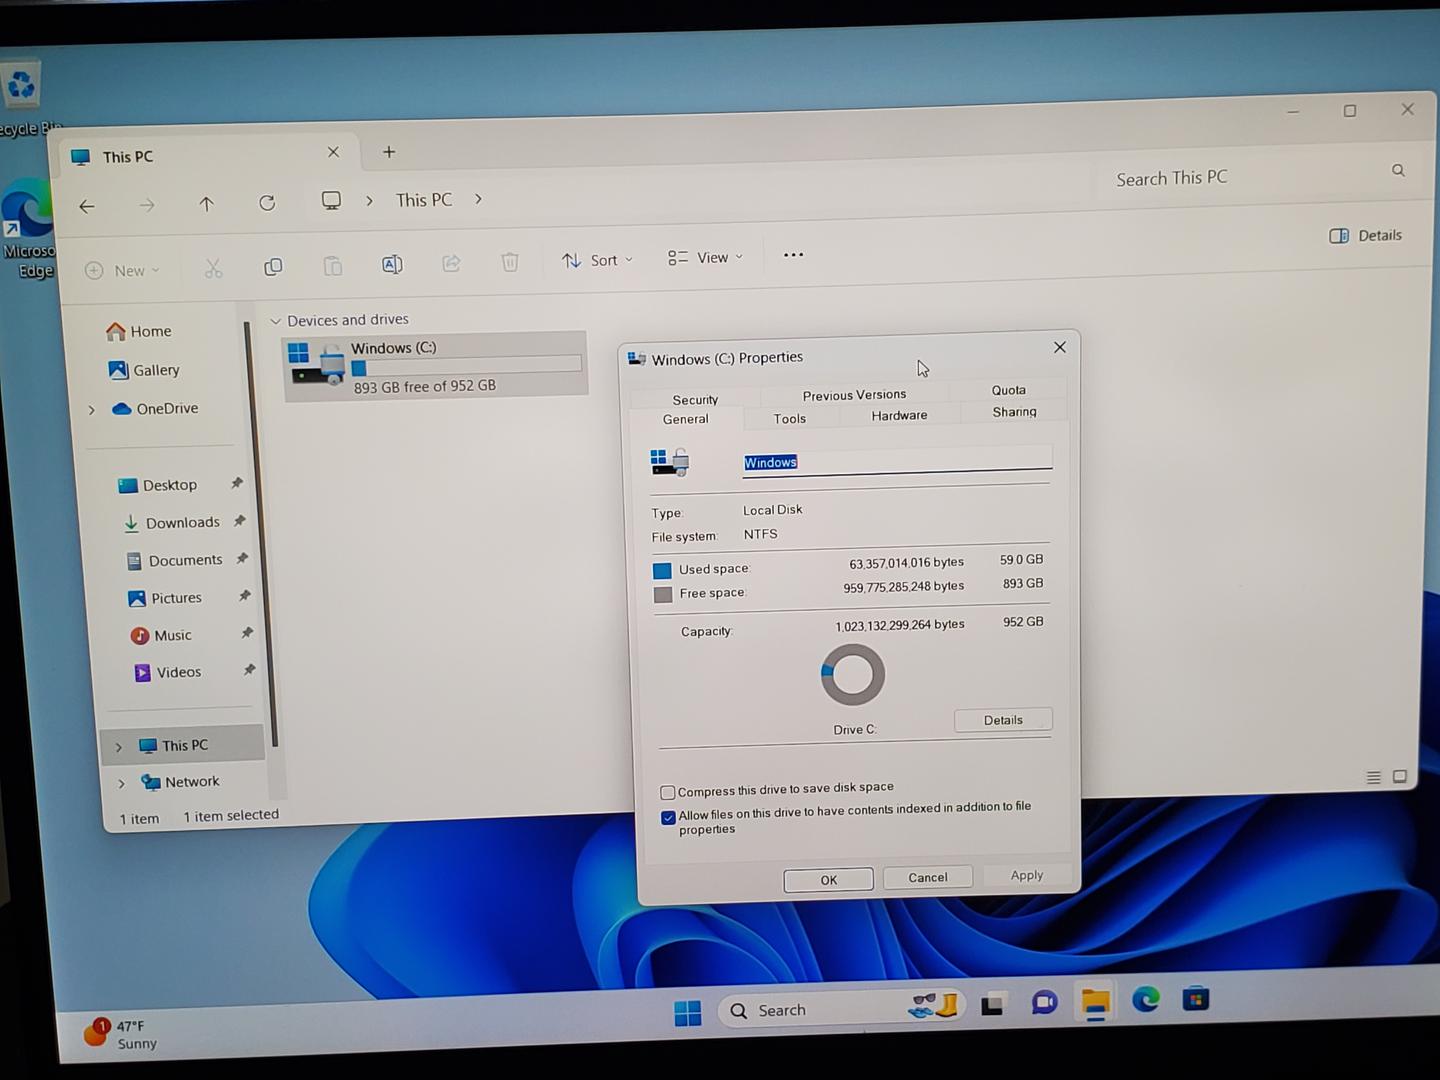Viewport: 1440px width, 1080px height.
Task: Switch to the Security tab
Action: pyautogui.click(x=695, y=400)
